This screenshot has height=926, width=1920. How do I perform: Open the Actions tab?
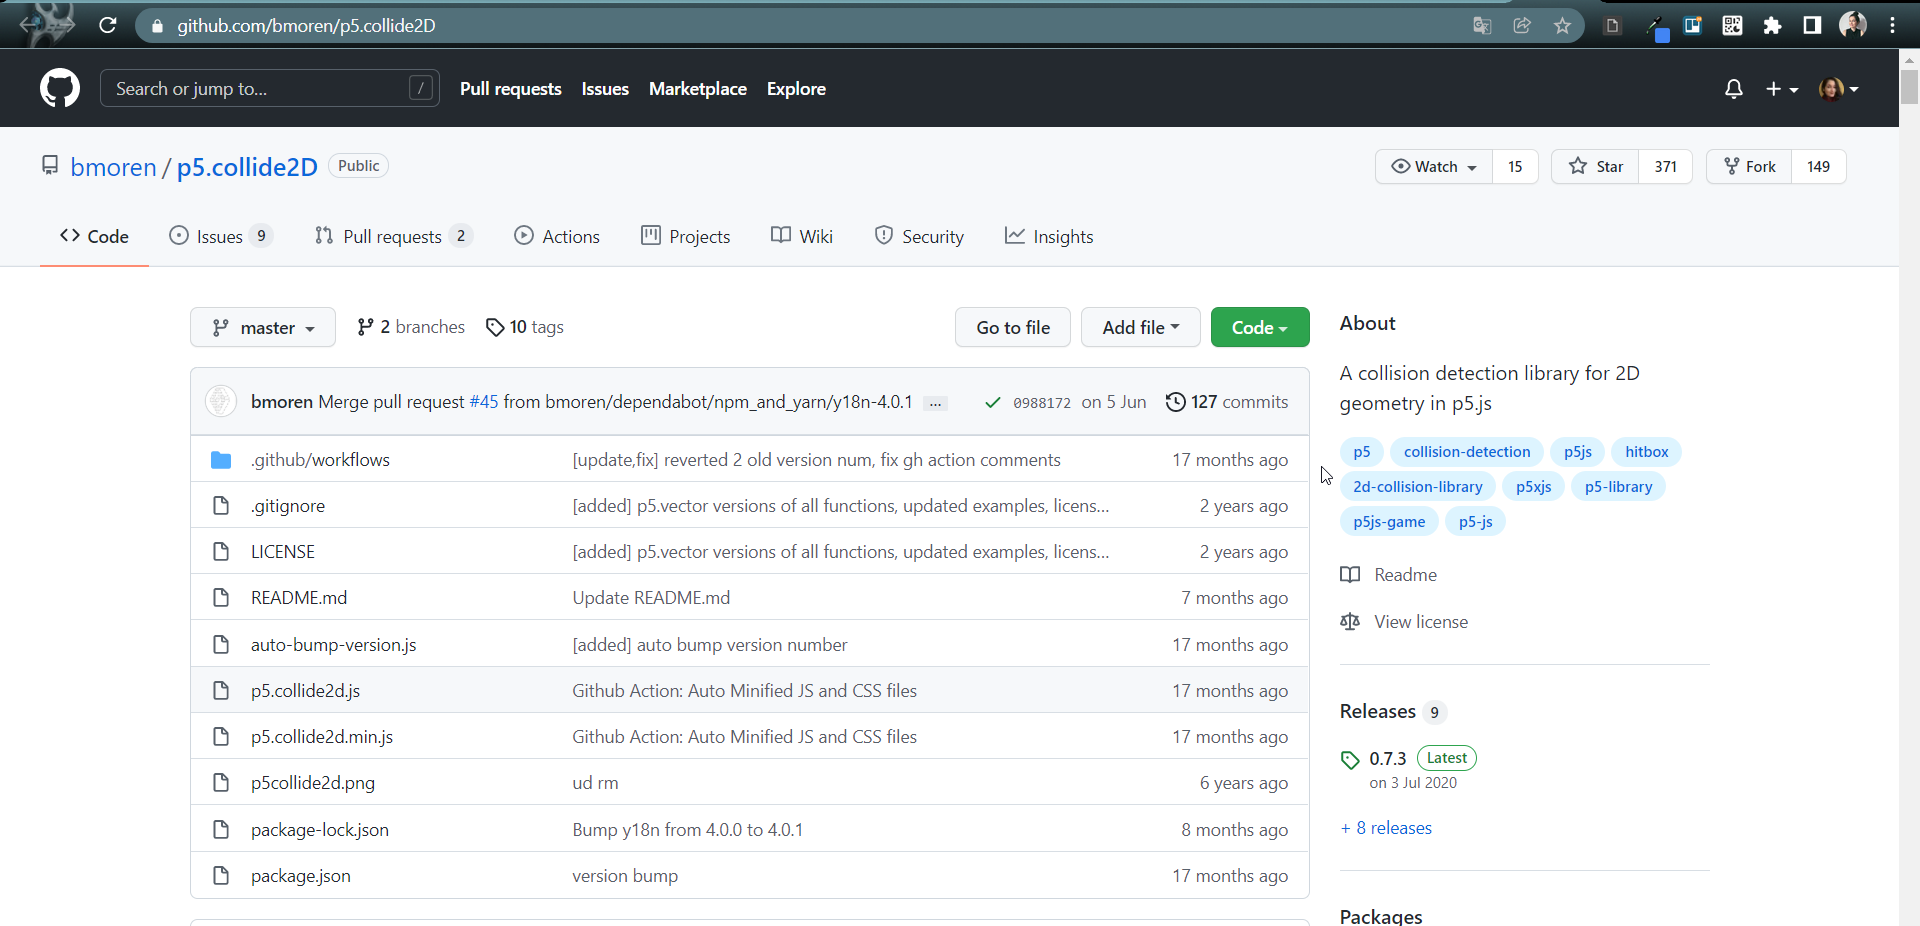(557, 237)
